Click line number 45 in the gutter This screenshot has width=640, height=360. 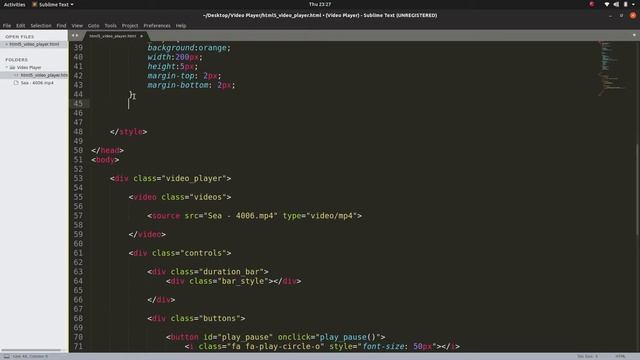78,104
